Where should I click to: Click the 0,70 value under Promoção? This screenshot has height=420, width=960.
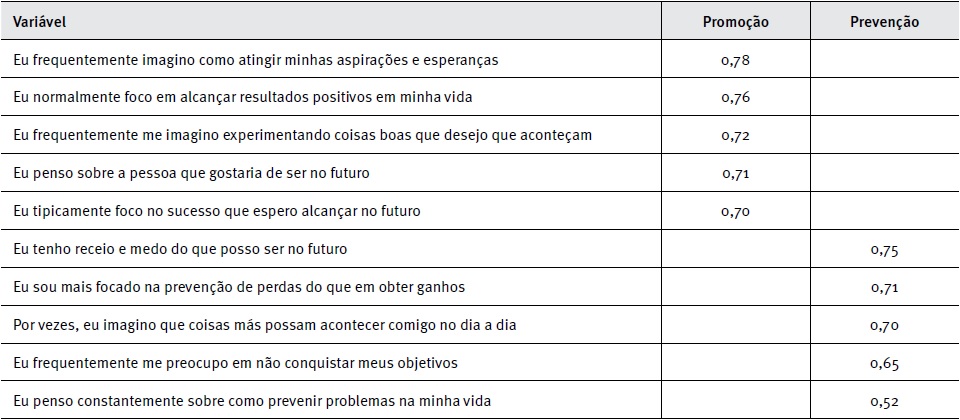pos(734,211)
